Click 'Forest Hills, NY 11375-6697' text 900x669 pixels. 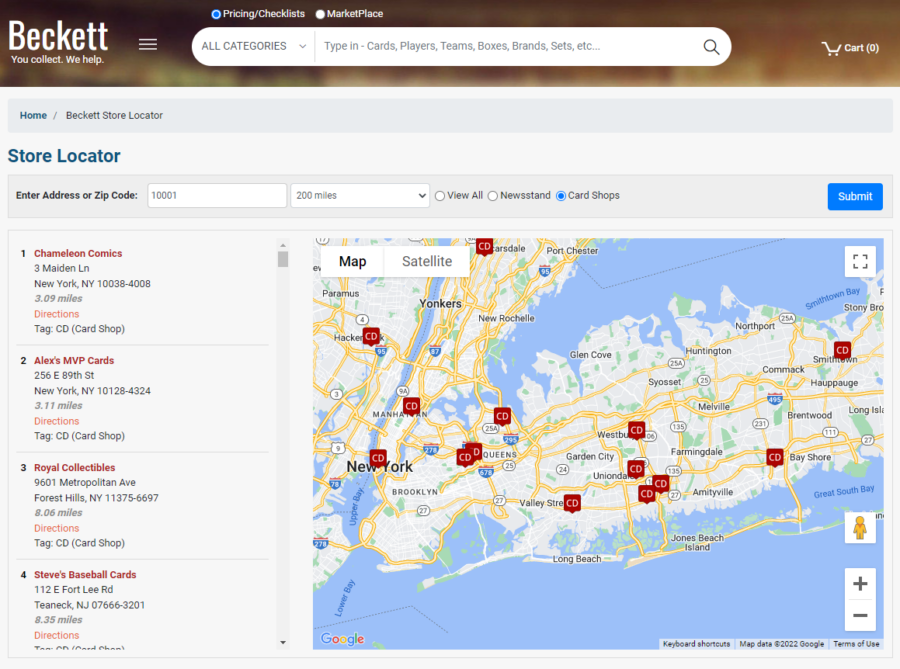pos(96,498)
